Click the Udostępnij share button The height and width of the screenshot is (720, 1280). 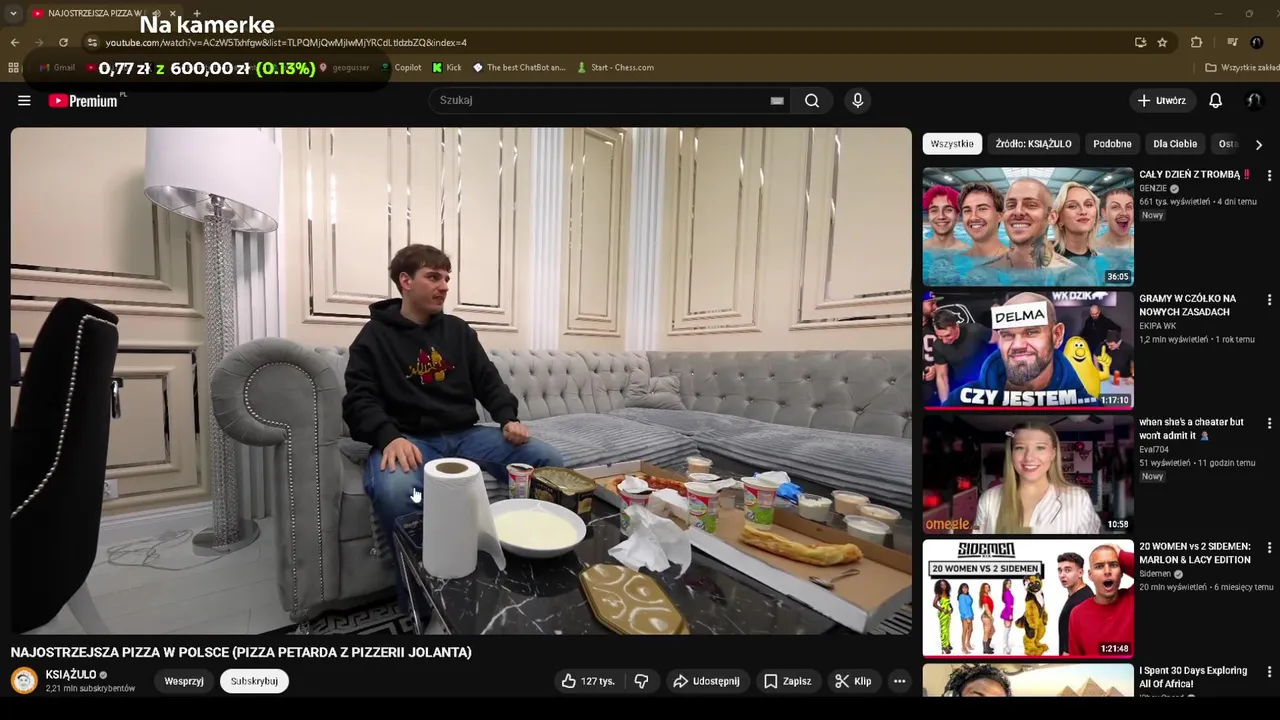tap(706, 681)
